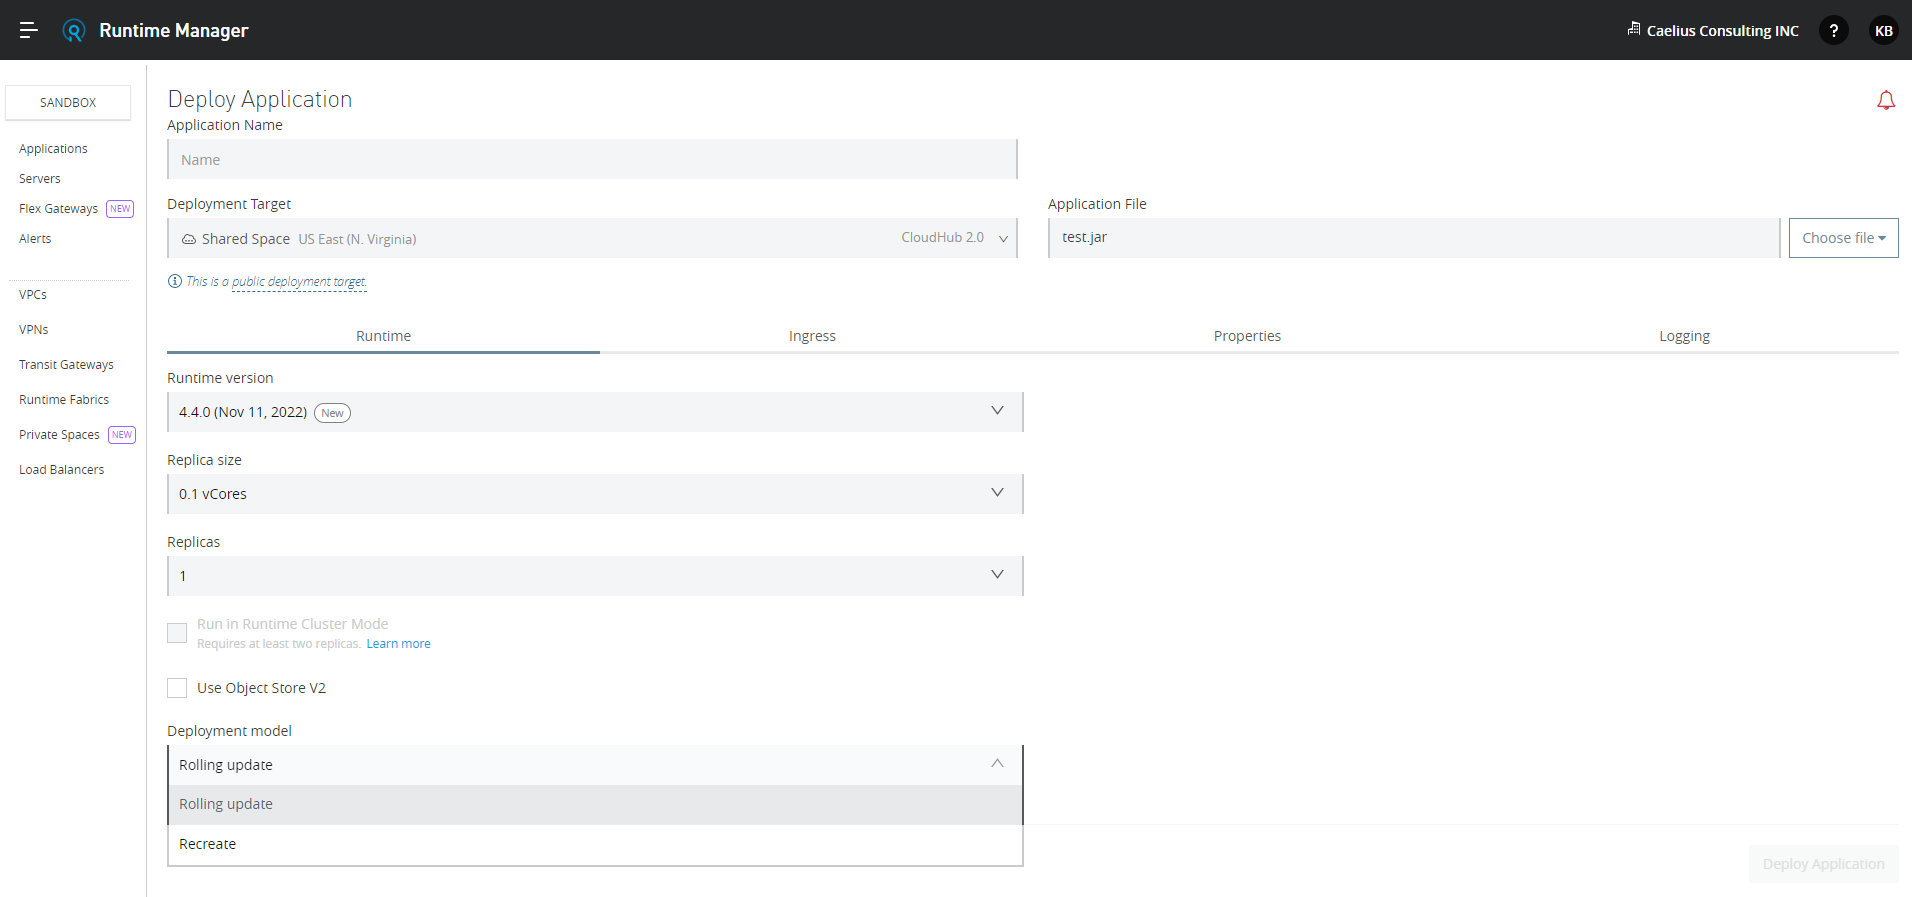Click the Deploy Application button

click(x=1823, y=864)
